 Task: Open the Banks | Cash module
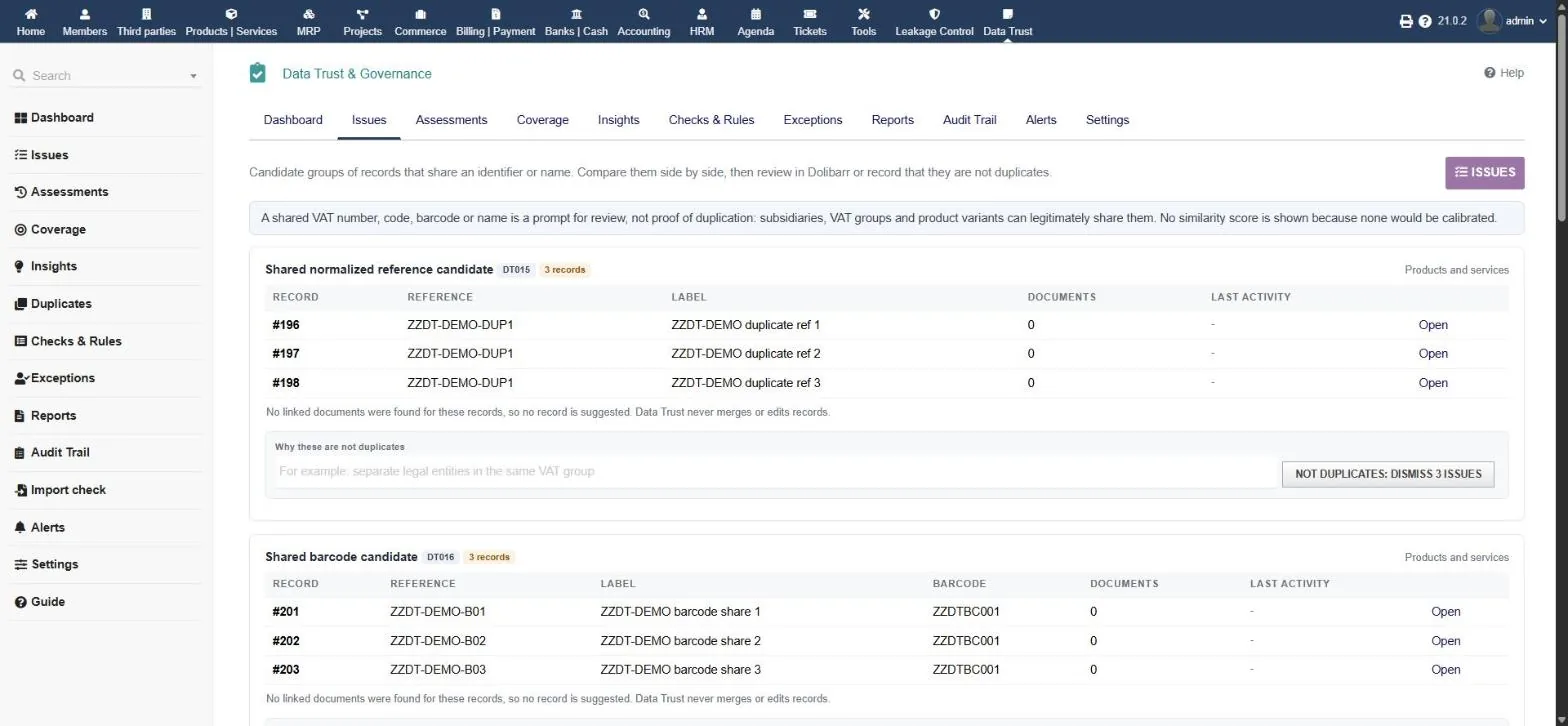click(576, 22)
